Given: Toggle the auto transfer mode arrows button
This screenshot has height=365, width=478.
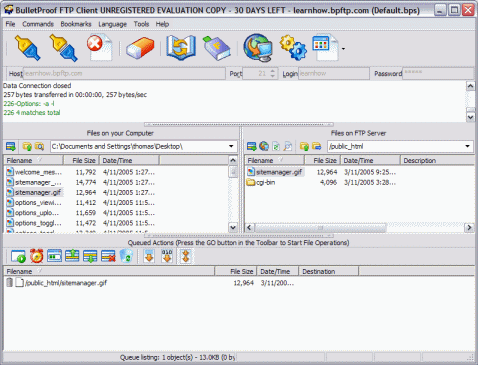Looking at the screenshot, I should 186,256.
